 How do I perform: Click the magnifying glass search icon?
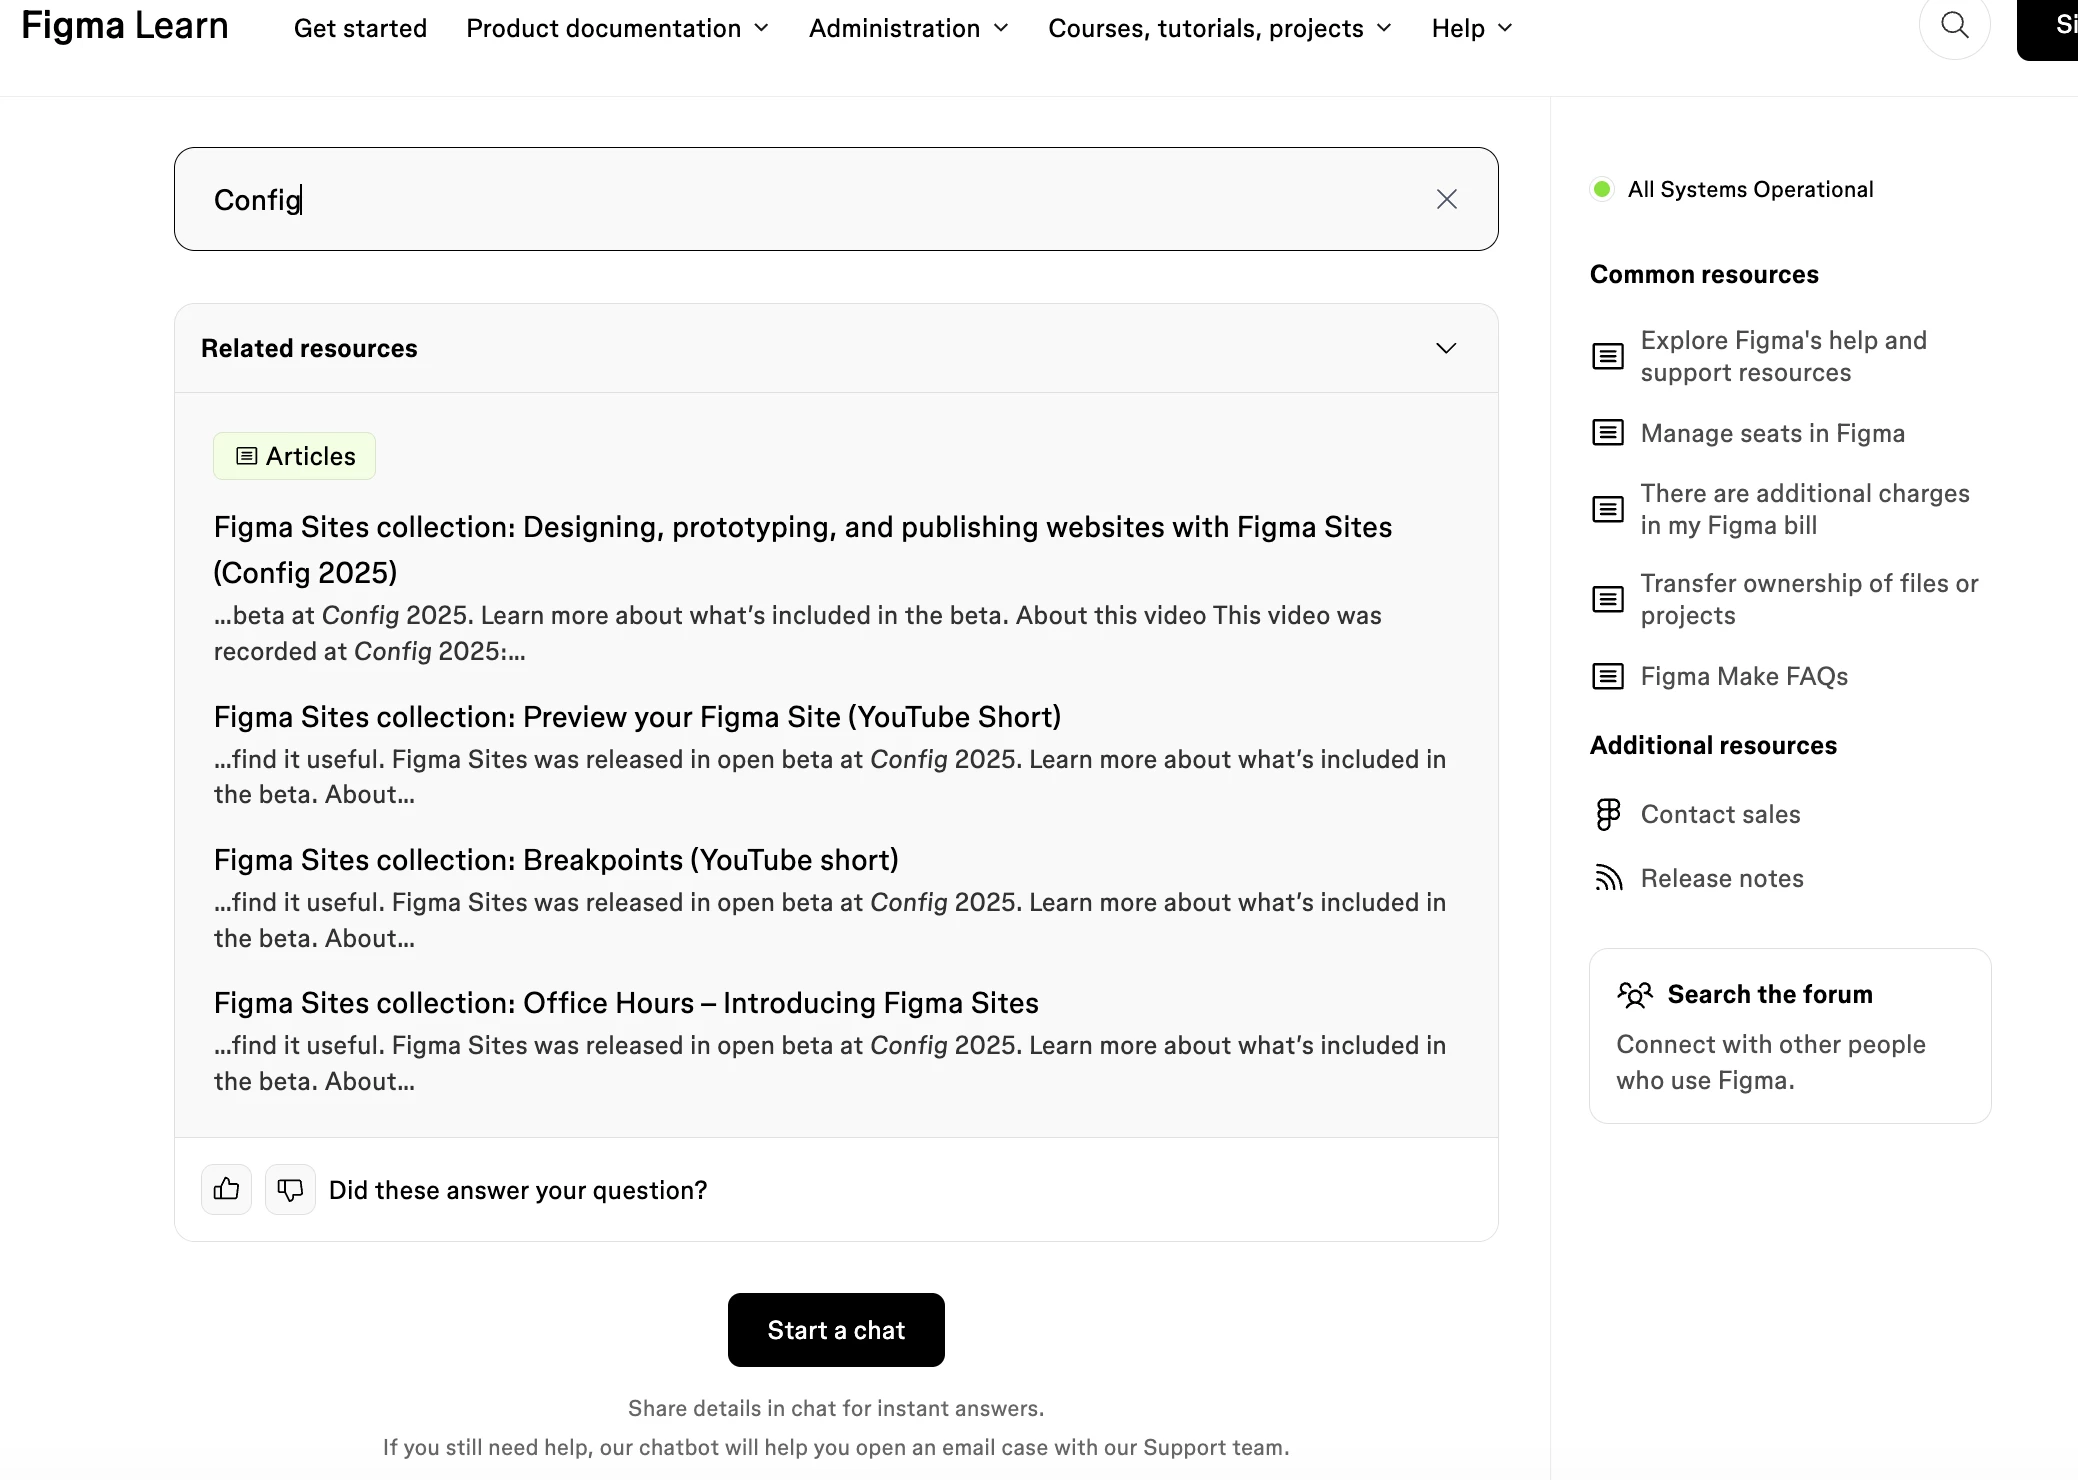(1954, 26)
